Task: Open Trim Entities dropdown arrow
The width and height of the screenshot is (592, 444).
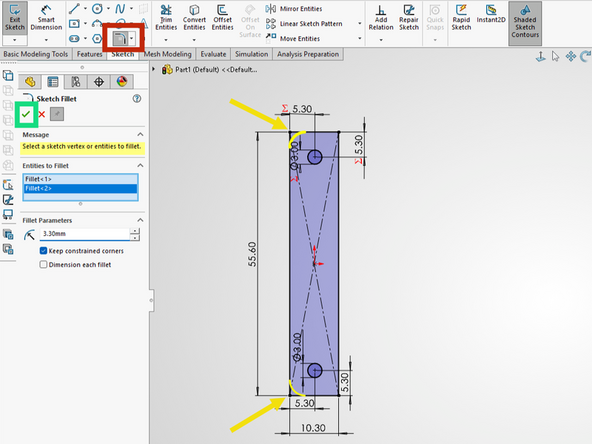Action: point(166,40)
